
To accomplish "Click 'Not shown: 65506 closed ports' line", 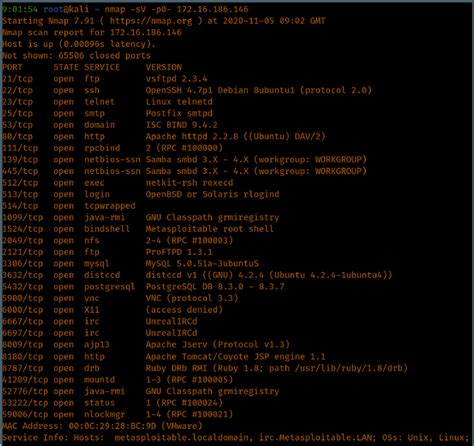I will point(76,56).
